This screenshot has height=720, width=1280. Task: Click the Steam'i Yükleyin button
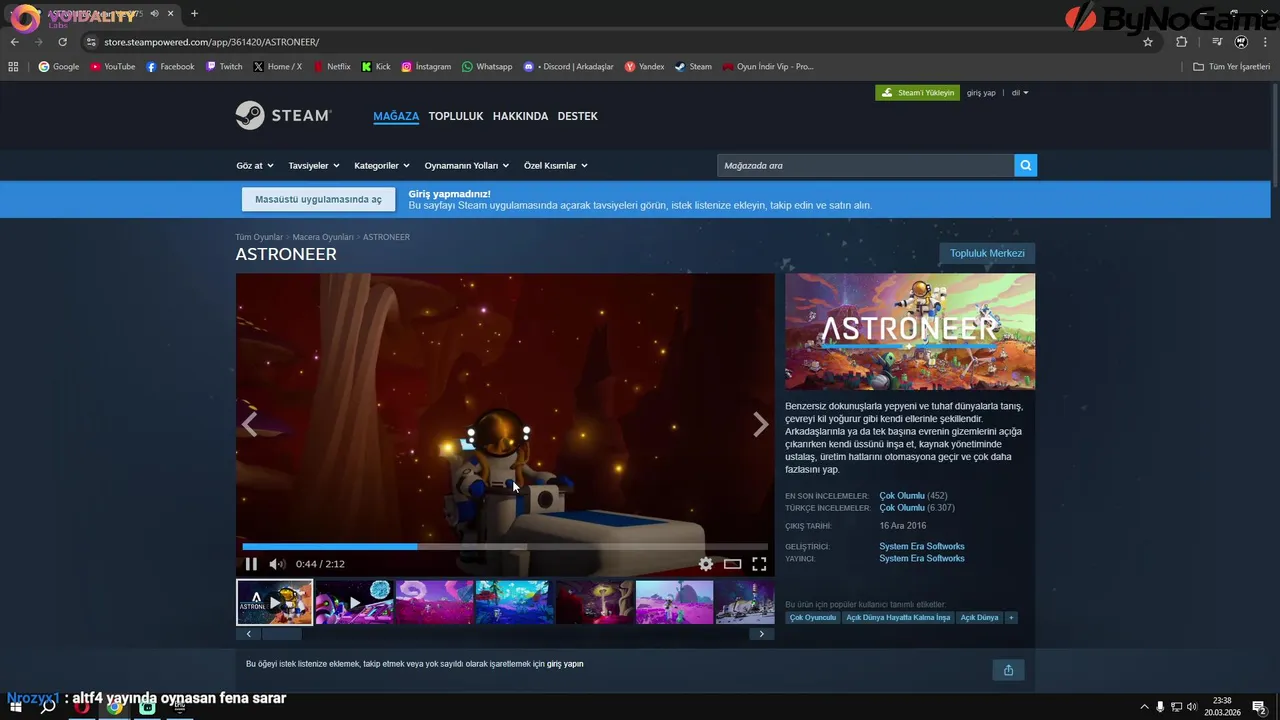click(x=918, y=93)
